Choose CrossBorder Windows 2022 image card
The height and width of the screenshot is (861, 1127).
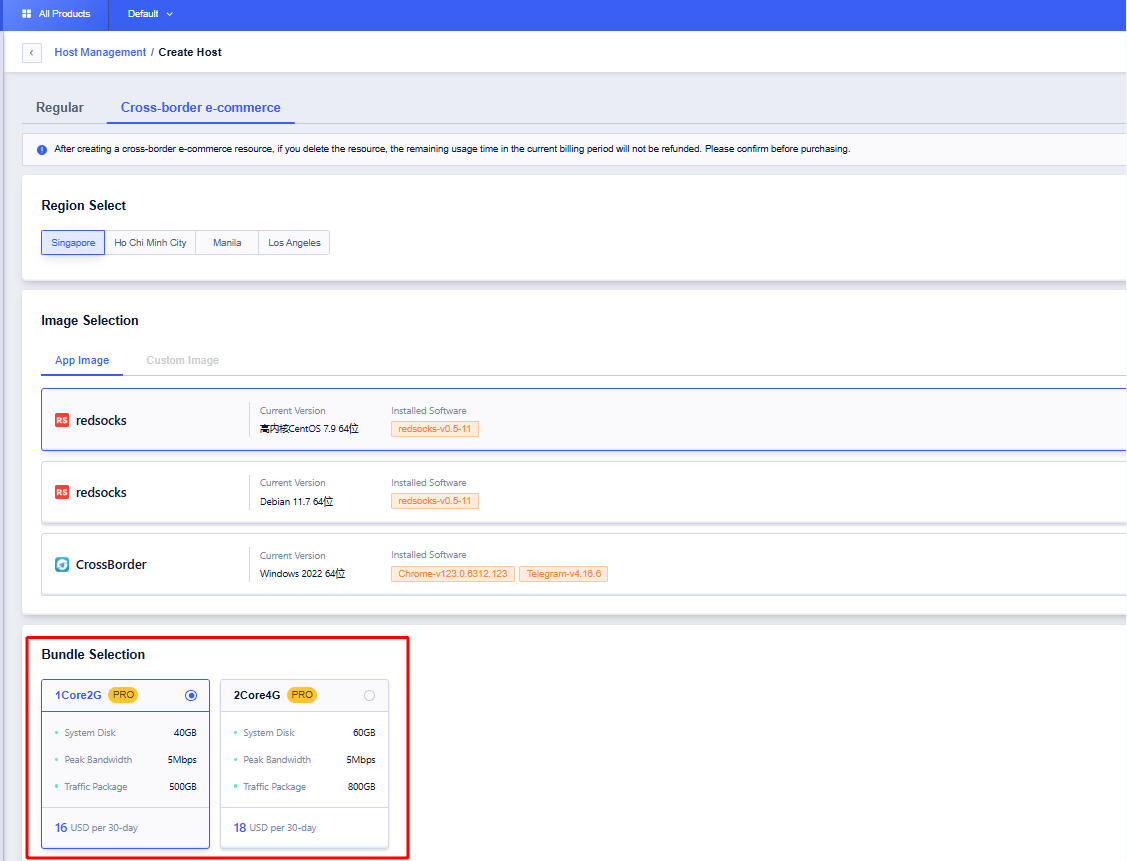click(584, 564)
